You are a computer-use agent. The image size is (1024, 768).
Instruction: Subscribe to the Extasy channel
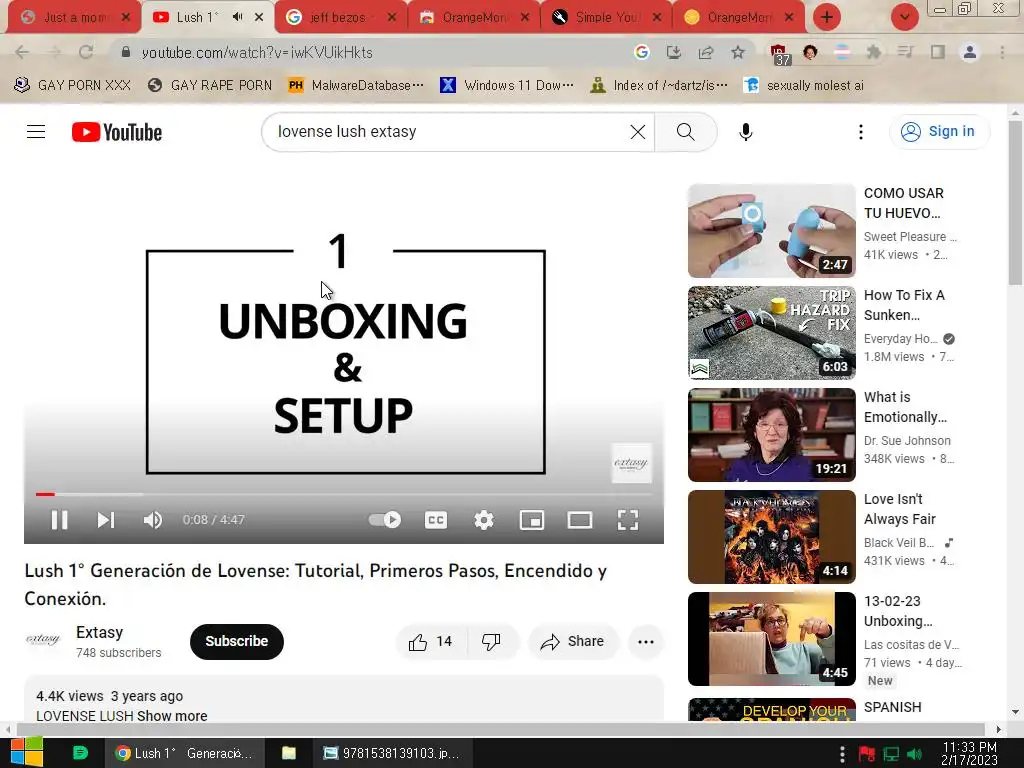[x=236, y=641]
